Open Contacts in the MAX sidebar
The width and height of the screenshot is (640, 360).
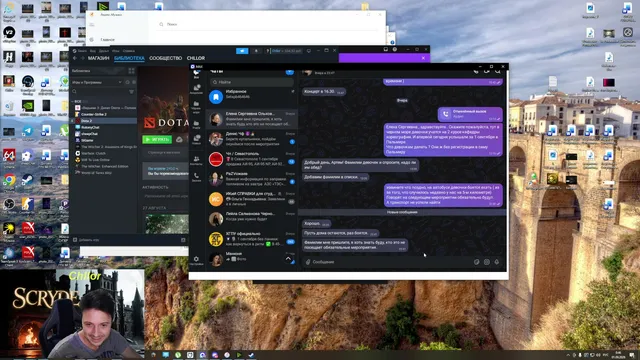[196, 160]
